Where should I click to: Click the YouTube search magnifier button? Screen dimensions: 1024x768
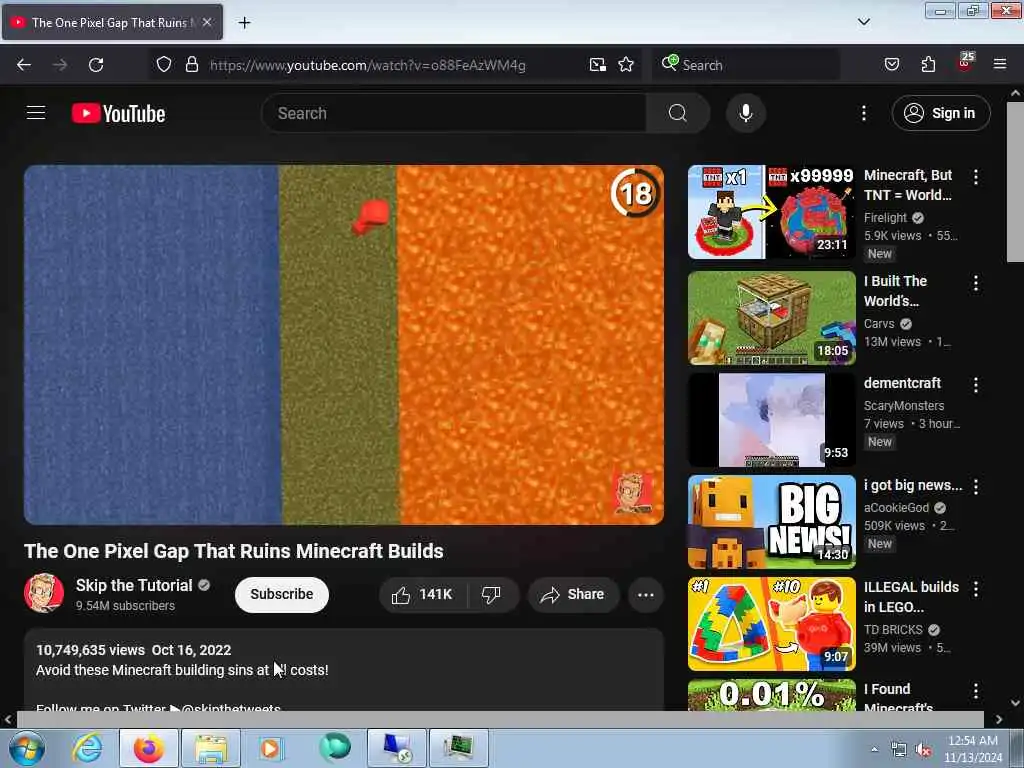[677, 113]
